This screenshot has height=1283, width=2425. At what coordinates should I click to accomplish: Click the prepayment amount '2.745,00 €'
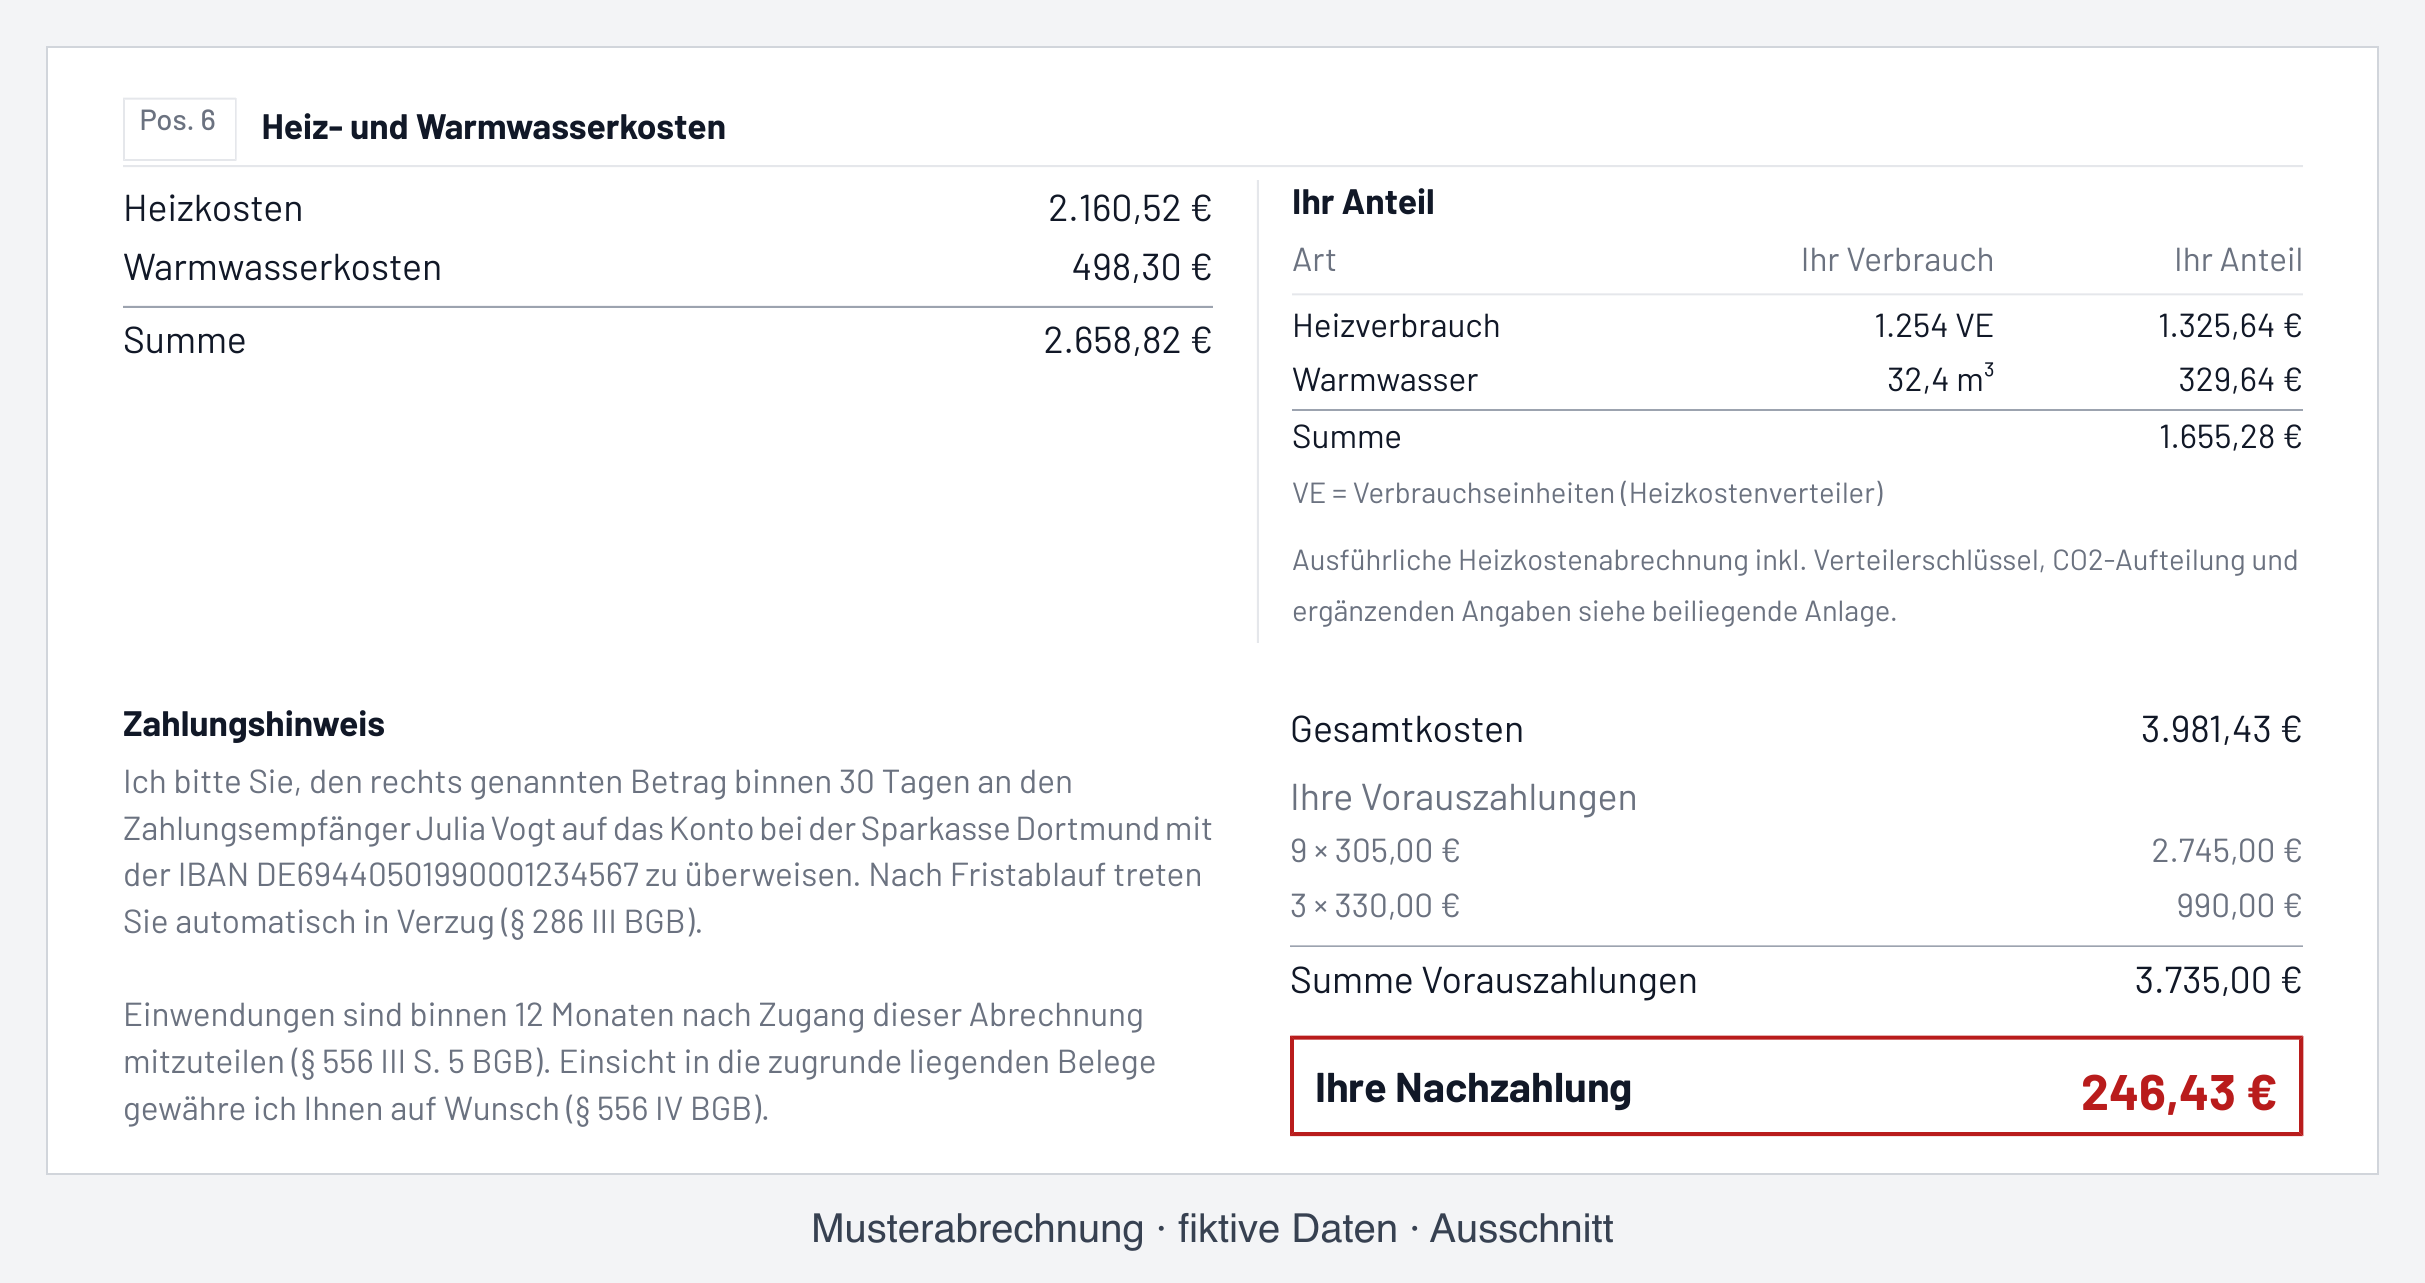point(2226,851)
